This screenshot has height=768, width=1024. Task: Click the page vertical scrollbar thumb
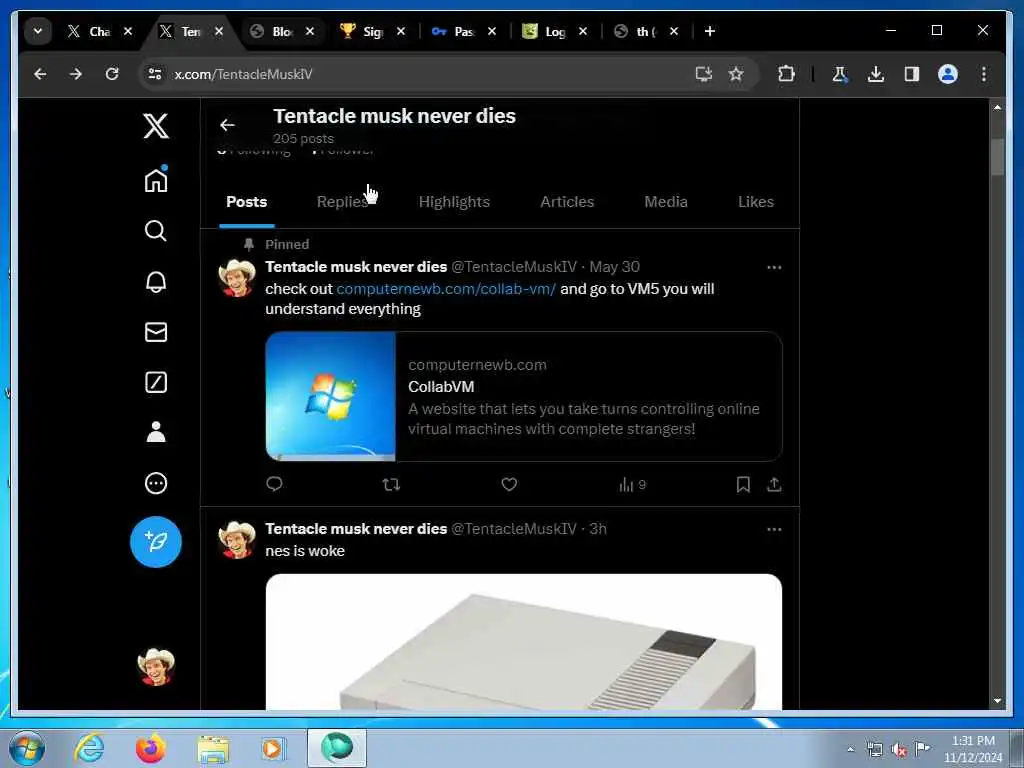[x=997, y=157]
